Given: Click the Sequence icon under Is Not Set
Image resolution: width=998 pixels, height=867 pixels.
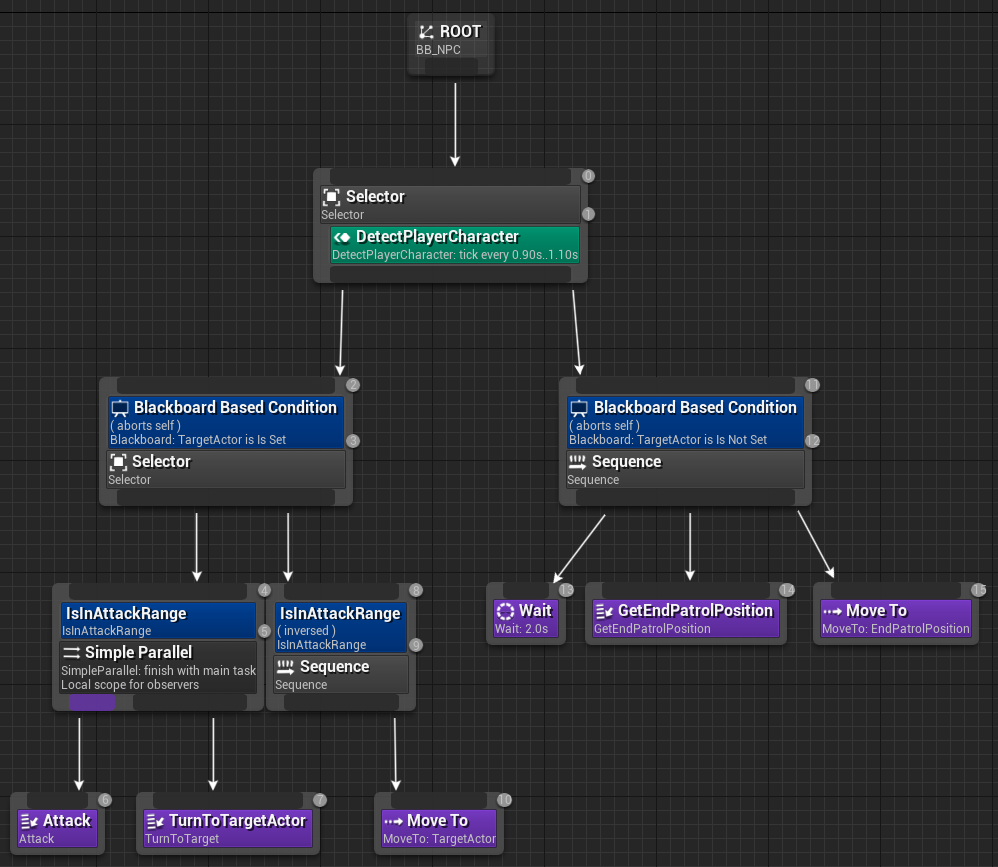Looking at the screenshot, I should pyautogui.click(x=577, y=462).
